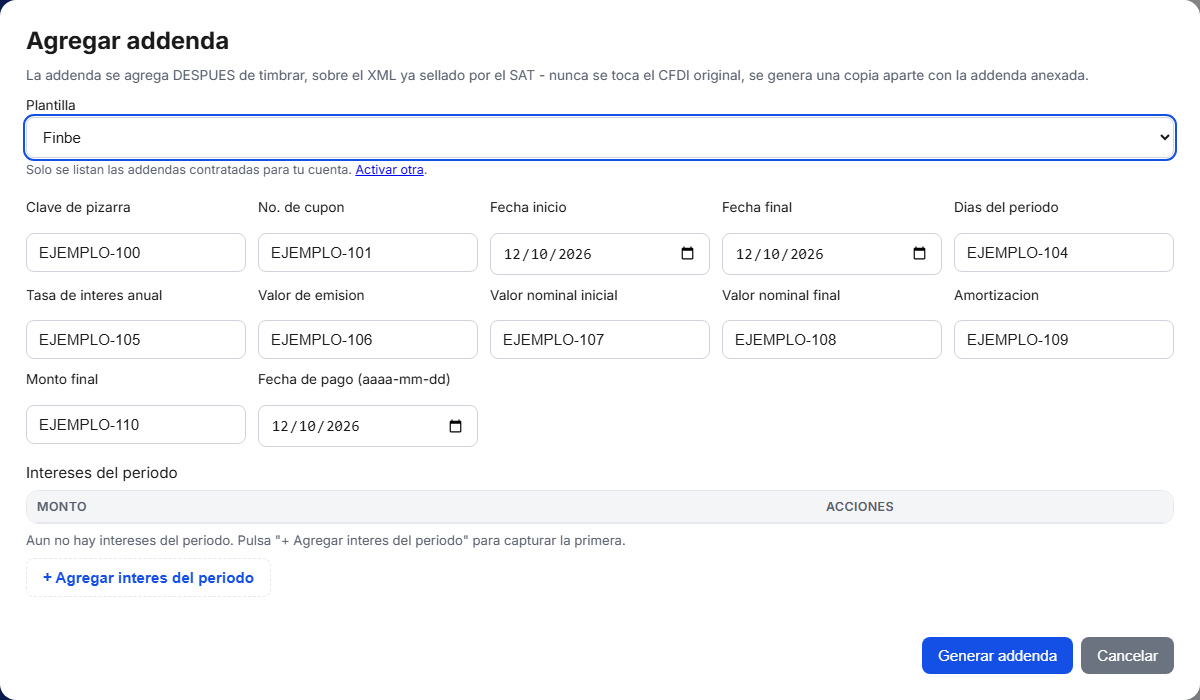Click the Monto final input

point(136,425)
